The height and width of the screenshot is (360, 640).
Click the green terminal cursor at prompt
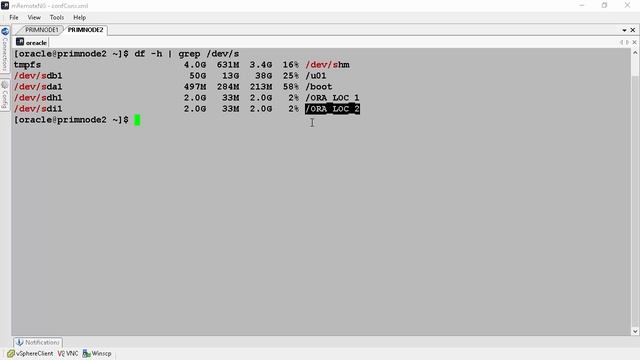137,120
